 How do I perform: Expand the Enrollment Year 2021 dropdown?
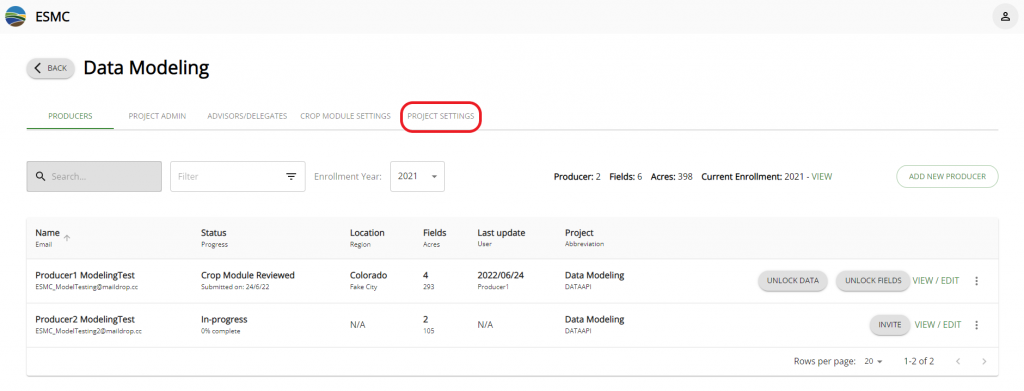417,176
